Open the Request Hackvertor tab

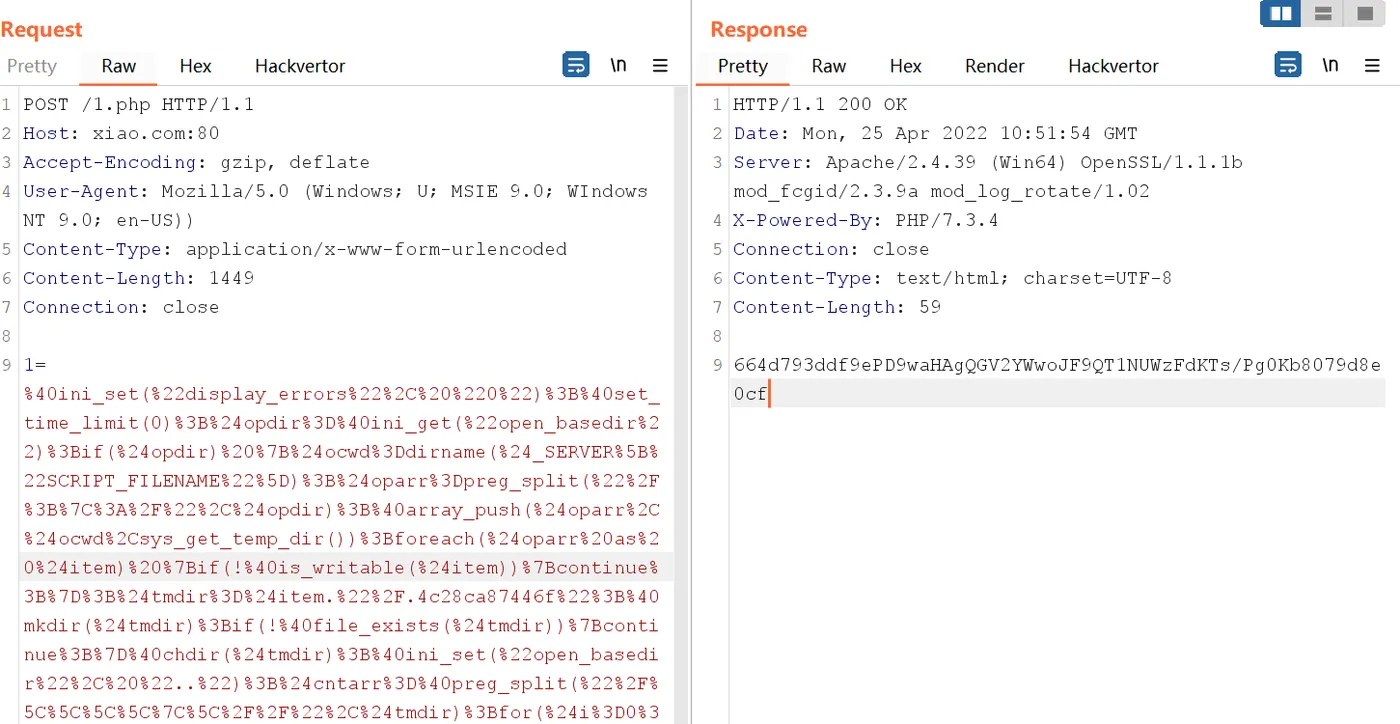click(x=300, y=66)
